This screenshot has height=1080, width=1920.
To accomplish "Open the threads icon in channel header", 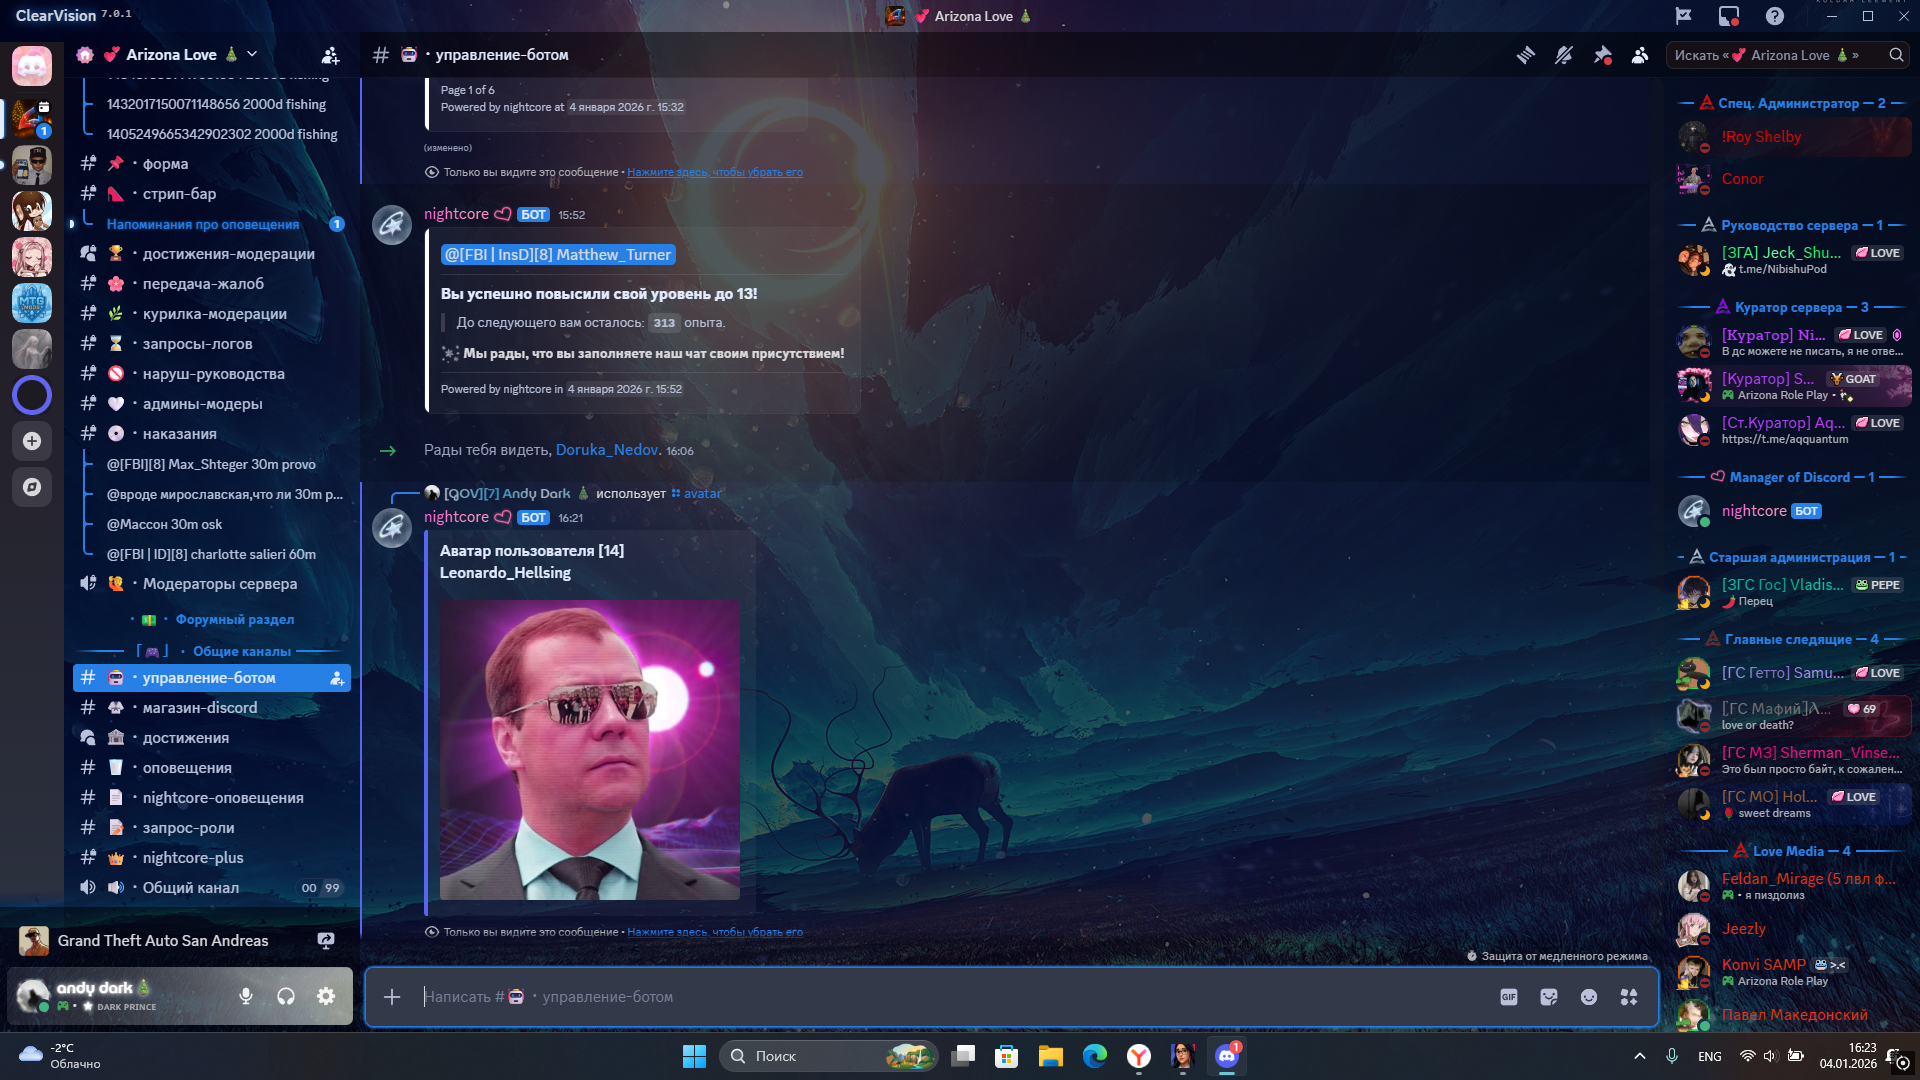I will click(x=1525, y=55).
